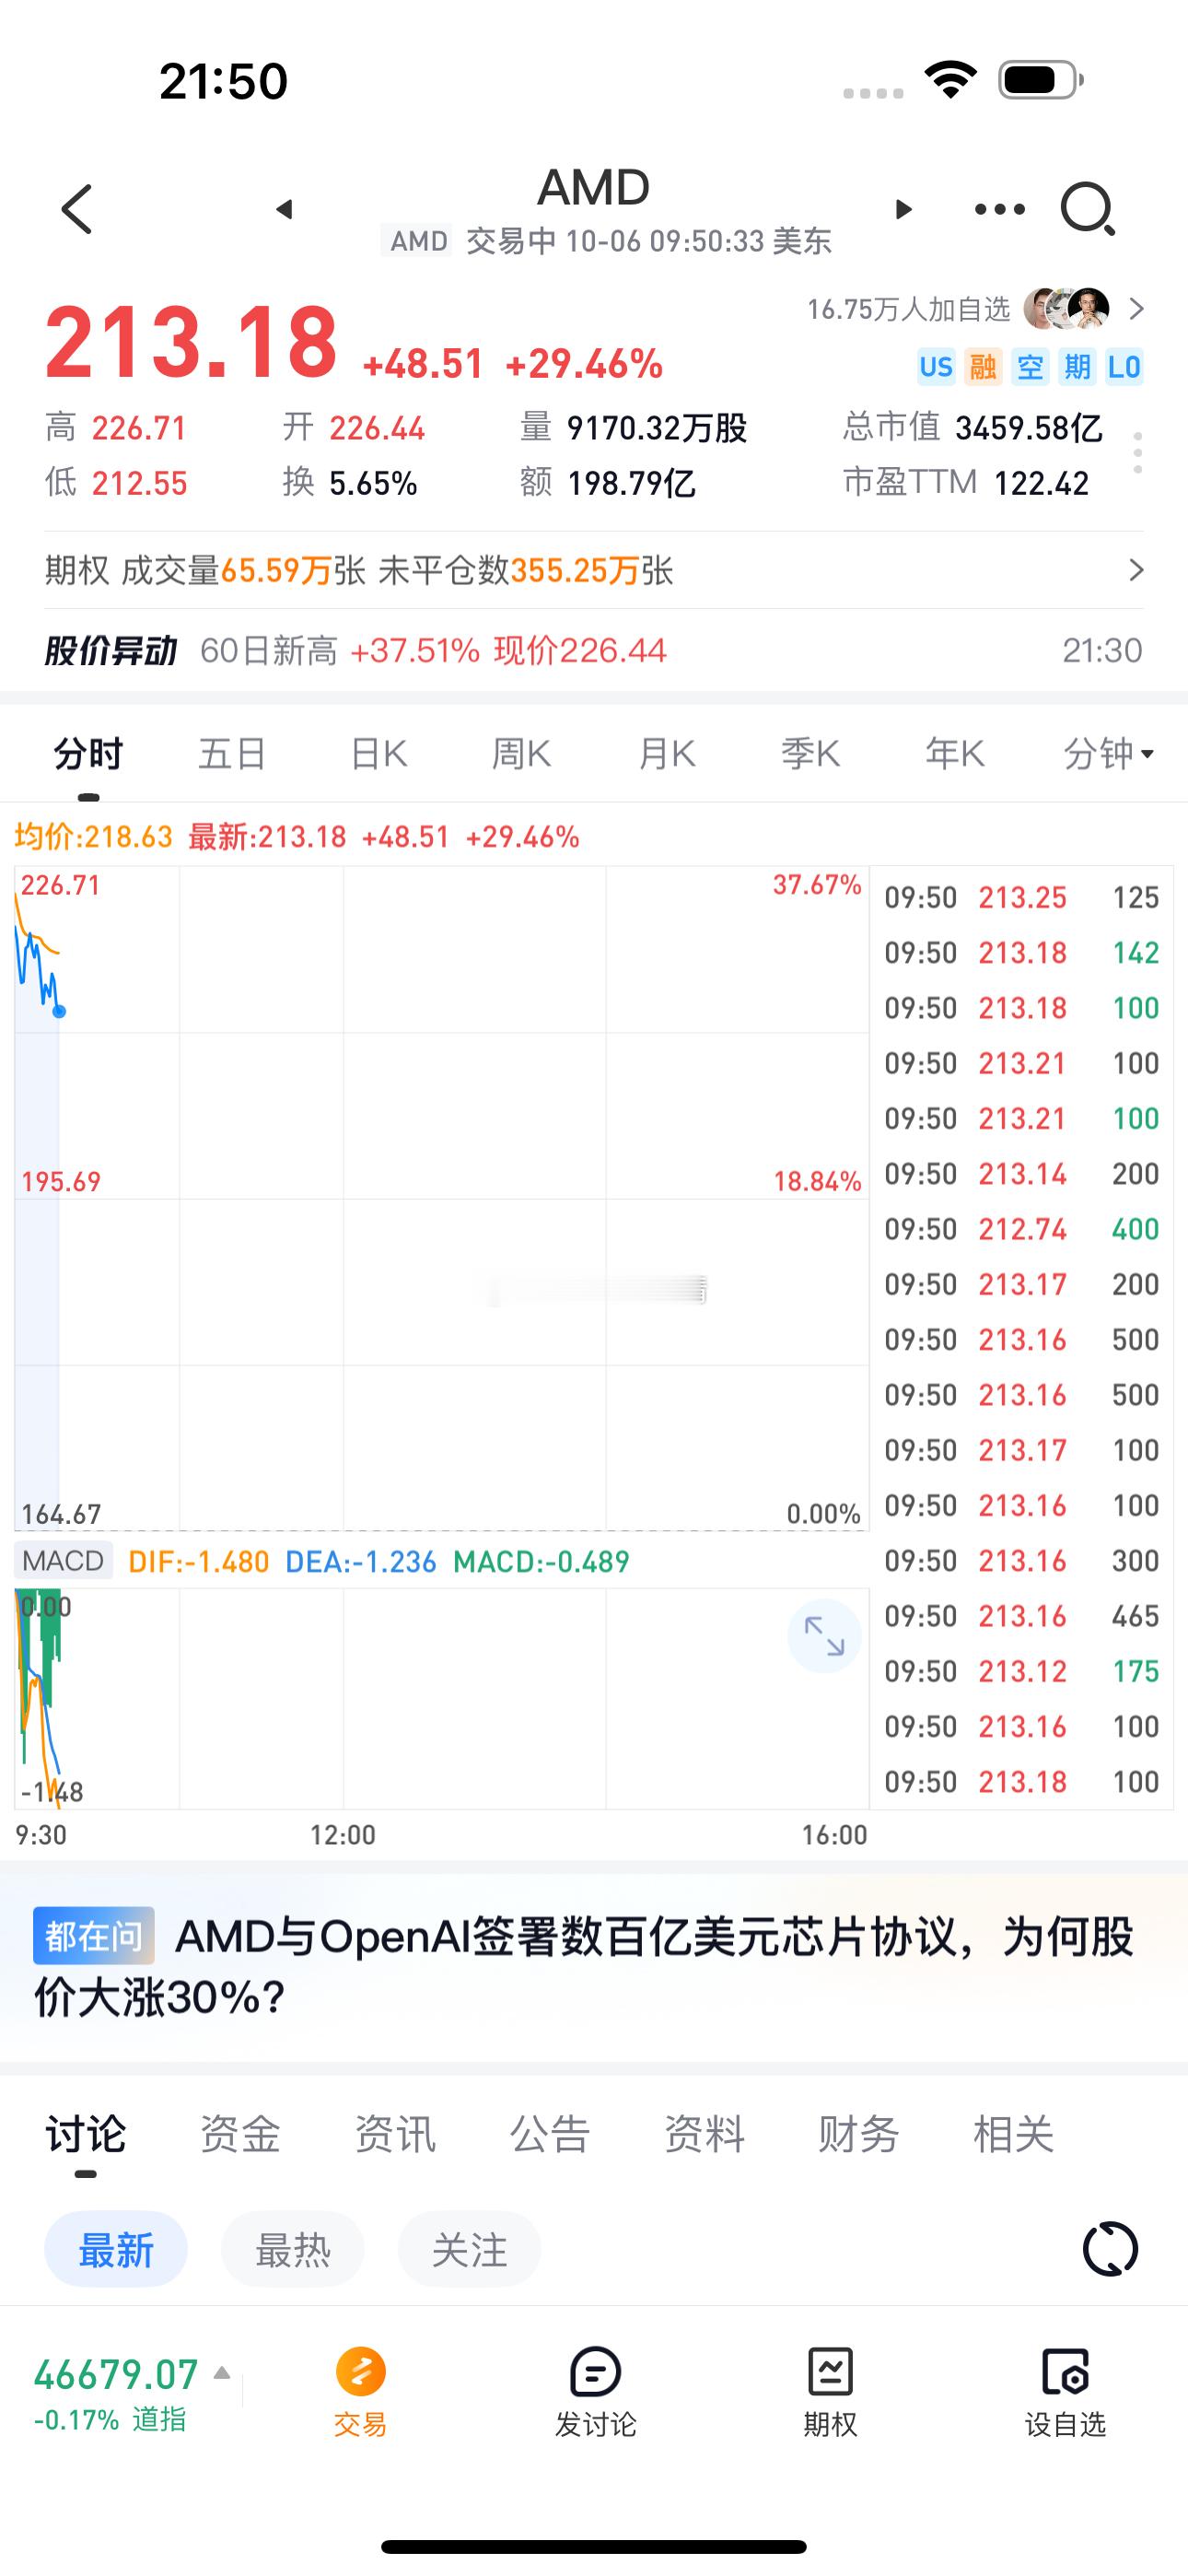Switch to the 周K chart tab
Image resolution: width=1188 pixels, height=2576 pixels.
tap(521, 753)
